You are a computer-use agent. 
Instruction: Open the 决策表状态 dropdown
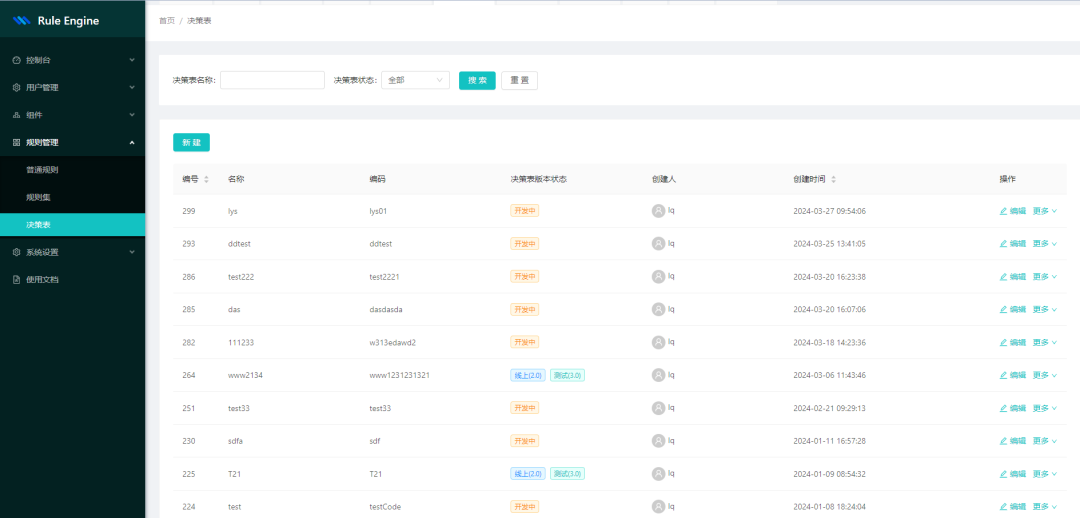(415, 80)
